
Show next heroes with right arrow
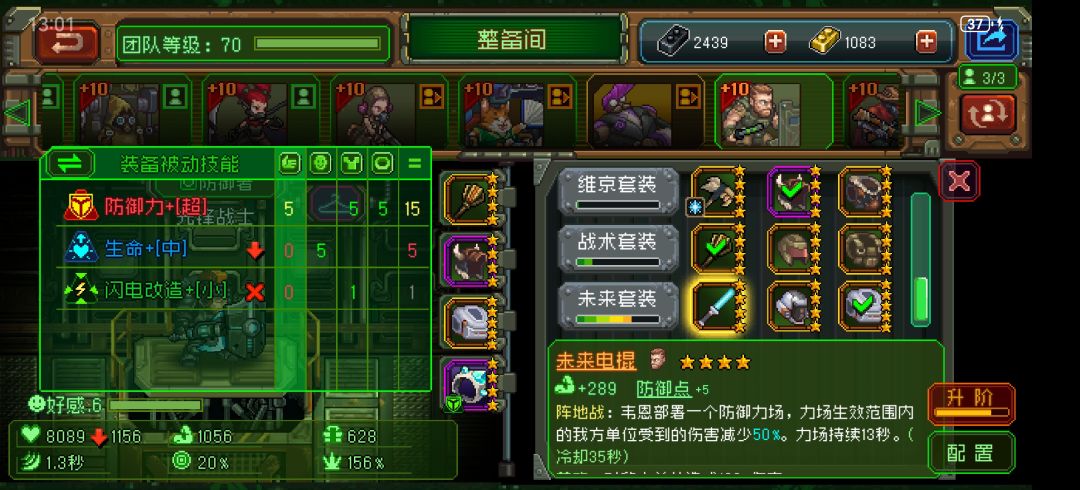pyautogui.click(x=928, y=112)
